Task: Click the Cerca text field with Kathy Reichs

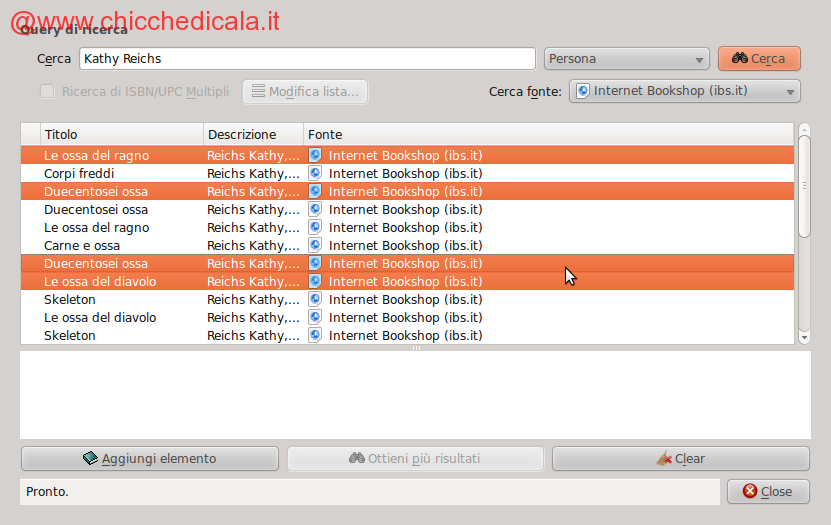Action: pyautogui.click(x=306, y=59)
